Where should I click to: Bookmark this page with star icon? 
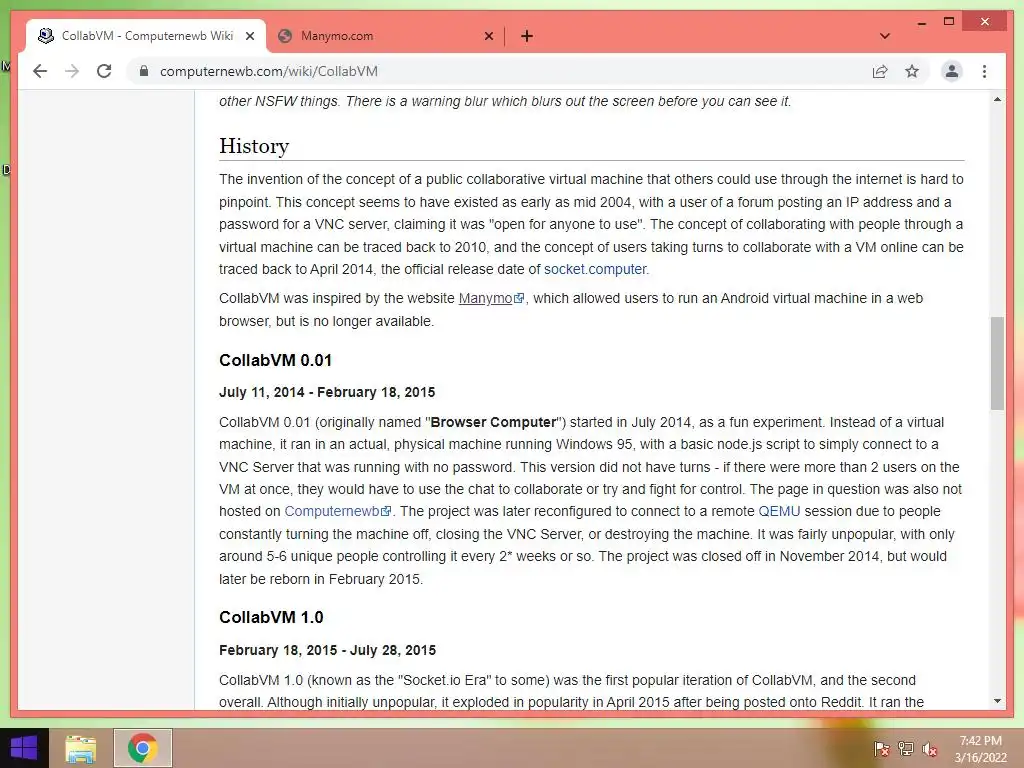click(912, 71)
